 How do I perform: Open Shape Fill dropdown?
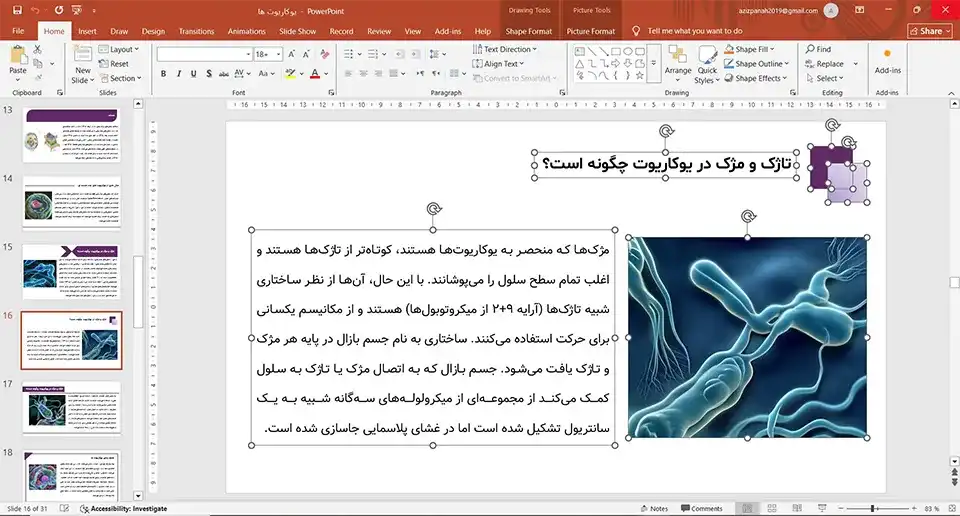tap(749, 49)
